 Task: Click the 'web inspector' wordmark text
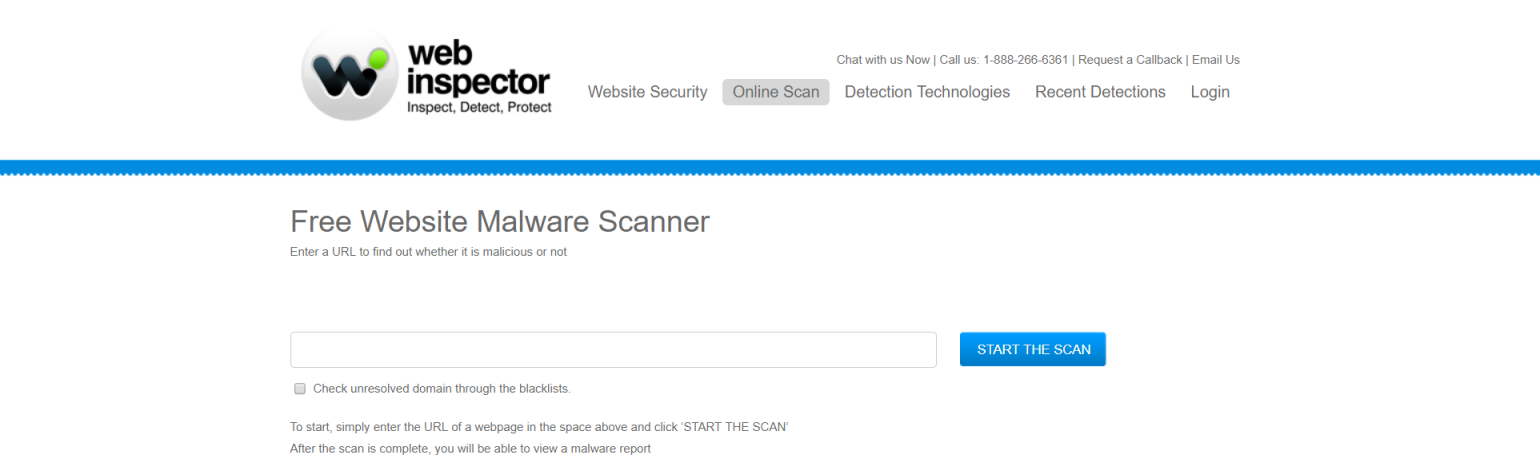tap(478, 68)
